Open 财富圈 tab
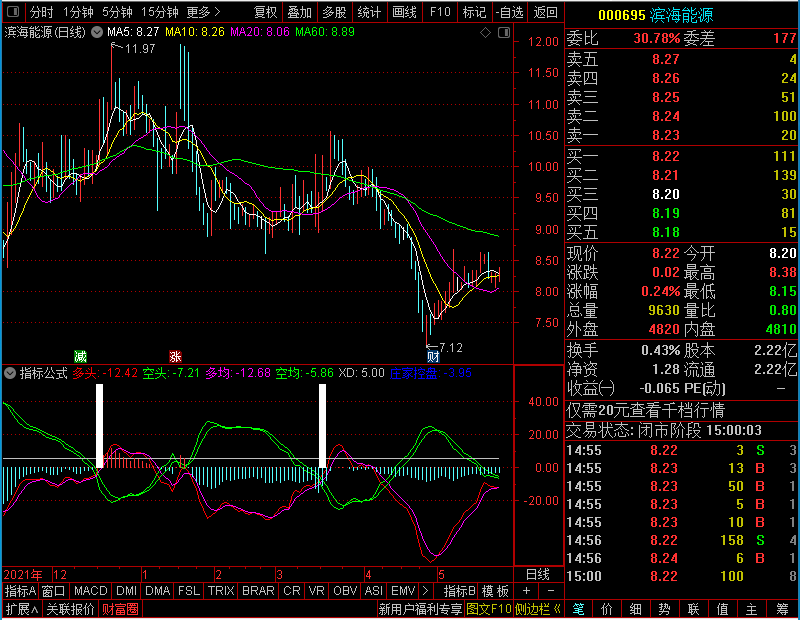The image size is (800, 620). [120, 609]
